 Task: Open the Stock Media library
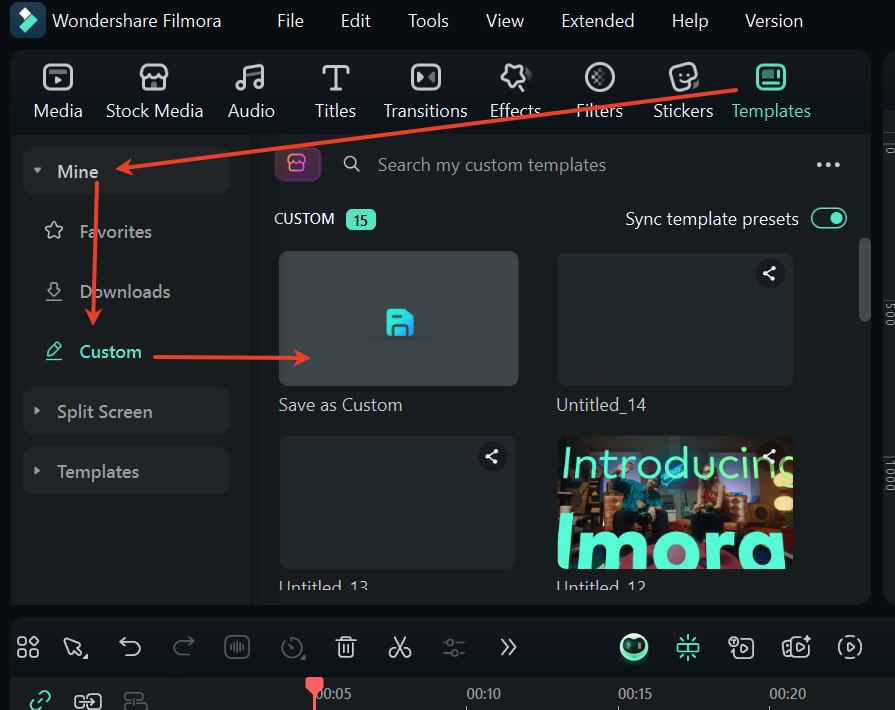[154, 91]
